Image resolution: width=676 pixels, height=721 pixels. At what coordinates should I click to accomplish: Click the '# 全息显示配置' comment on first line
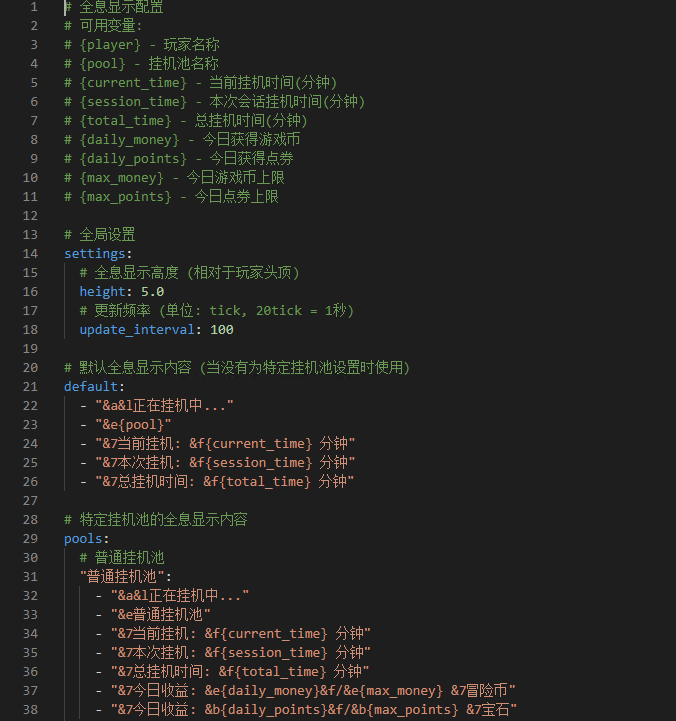coord(114,7)
